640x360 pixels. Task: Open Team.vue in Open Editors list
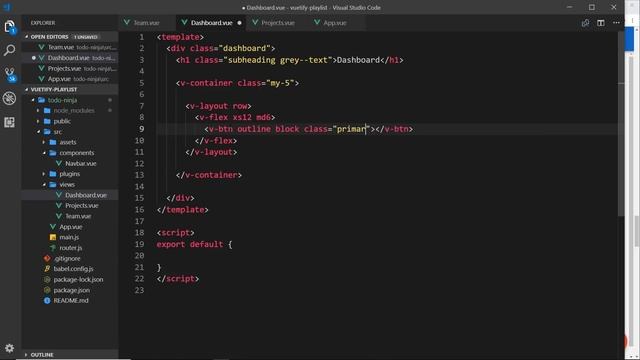click(70, 47)
